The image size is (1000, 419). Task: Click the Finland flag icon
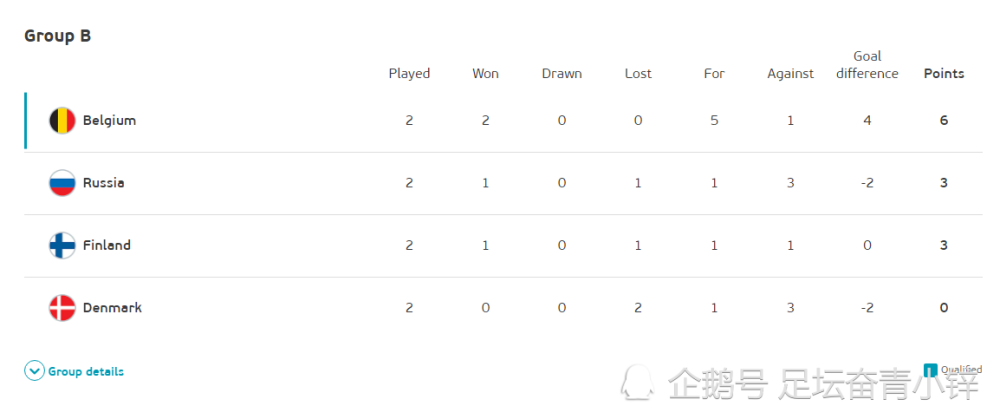[62, 246]
